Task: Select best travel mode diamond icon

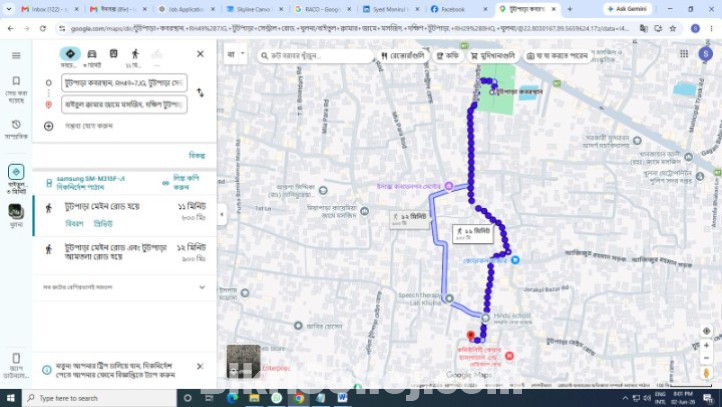Action: [70, 54]
